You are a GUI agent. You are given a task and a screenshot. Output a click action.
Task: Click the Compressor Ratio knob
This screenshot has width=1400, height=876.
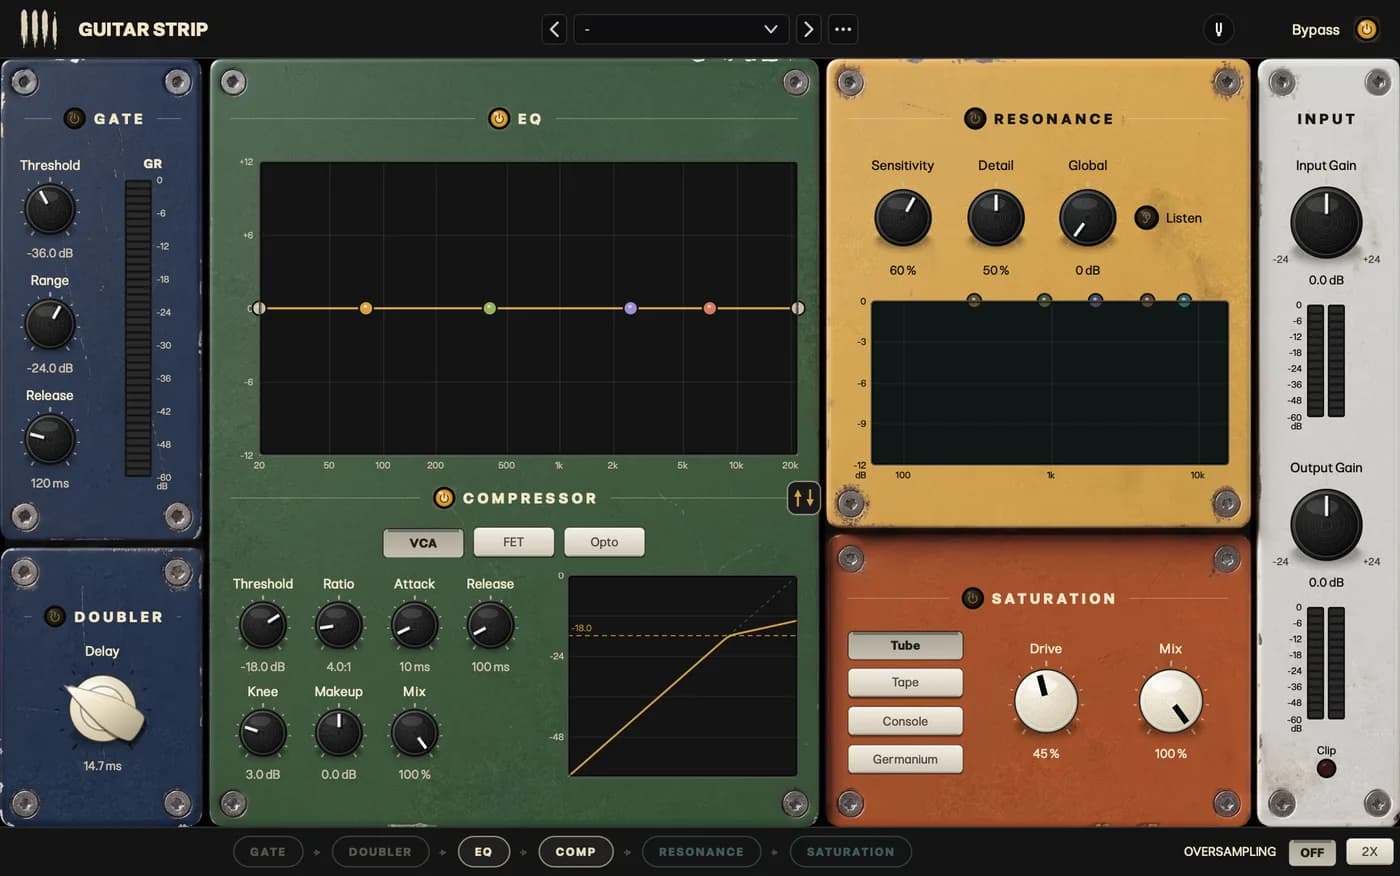point(339,625)
